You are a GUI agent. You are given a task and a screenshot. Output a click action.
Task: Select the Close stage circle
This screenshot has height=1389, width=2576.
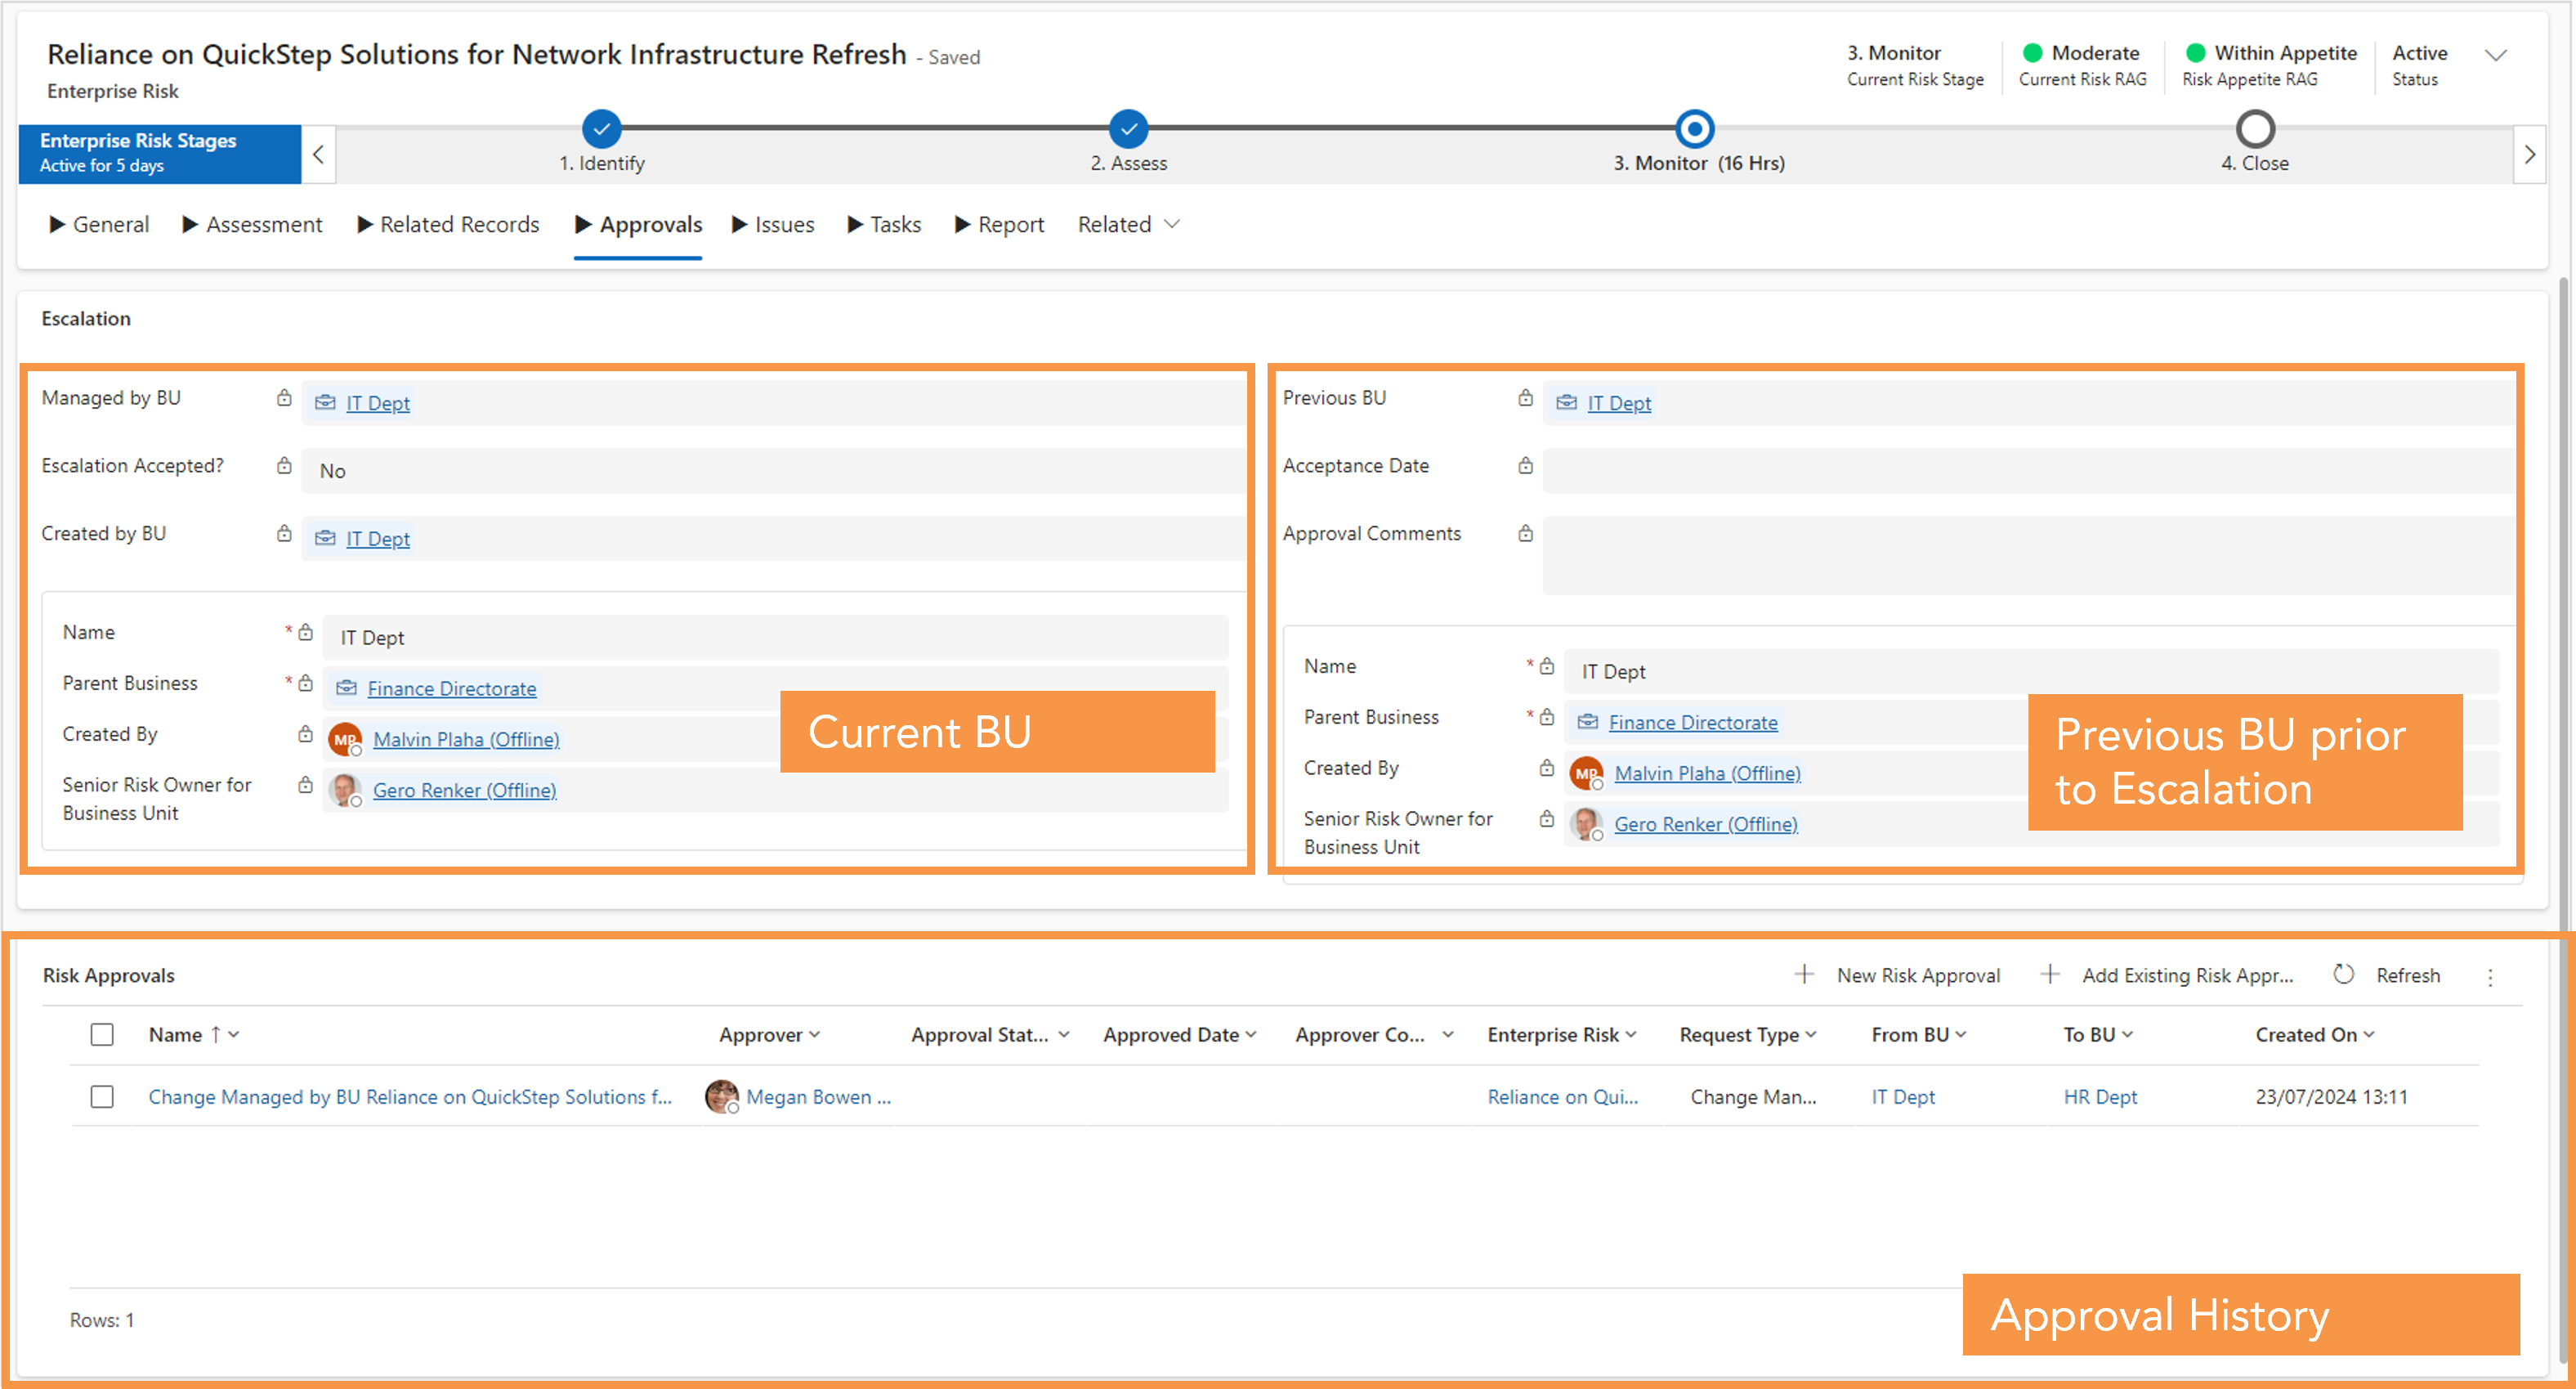point(2254,129)
